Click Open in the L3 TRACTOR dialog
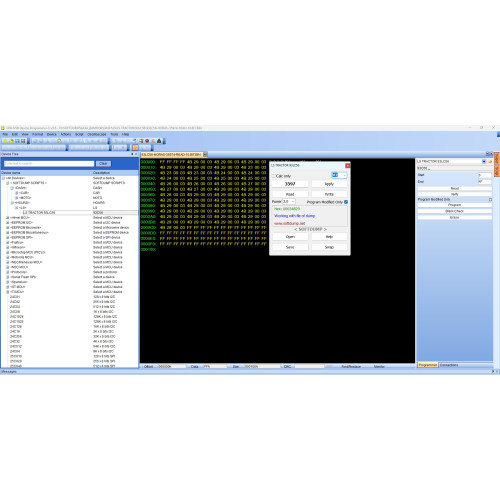Image resolution: width=500 pixels, height=500 pixels. (x=290, y=237)
